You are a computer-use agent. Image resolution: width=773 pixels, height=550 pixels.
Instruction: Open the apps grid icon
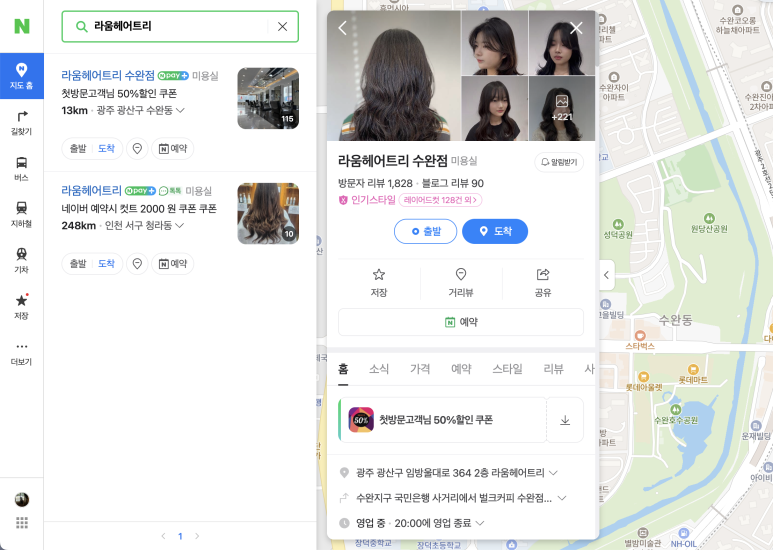(x=22, y=522)
